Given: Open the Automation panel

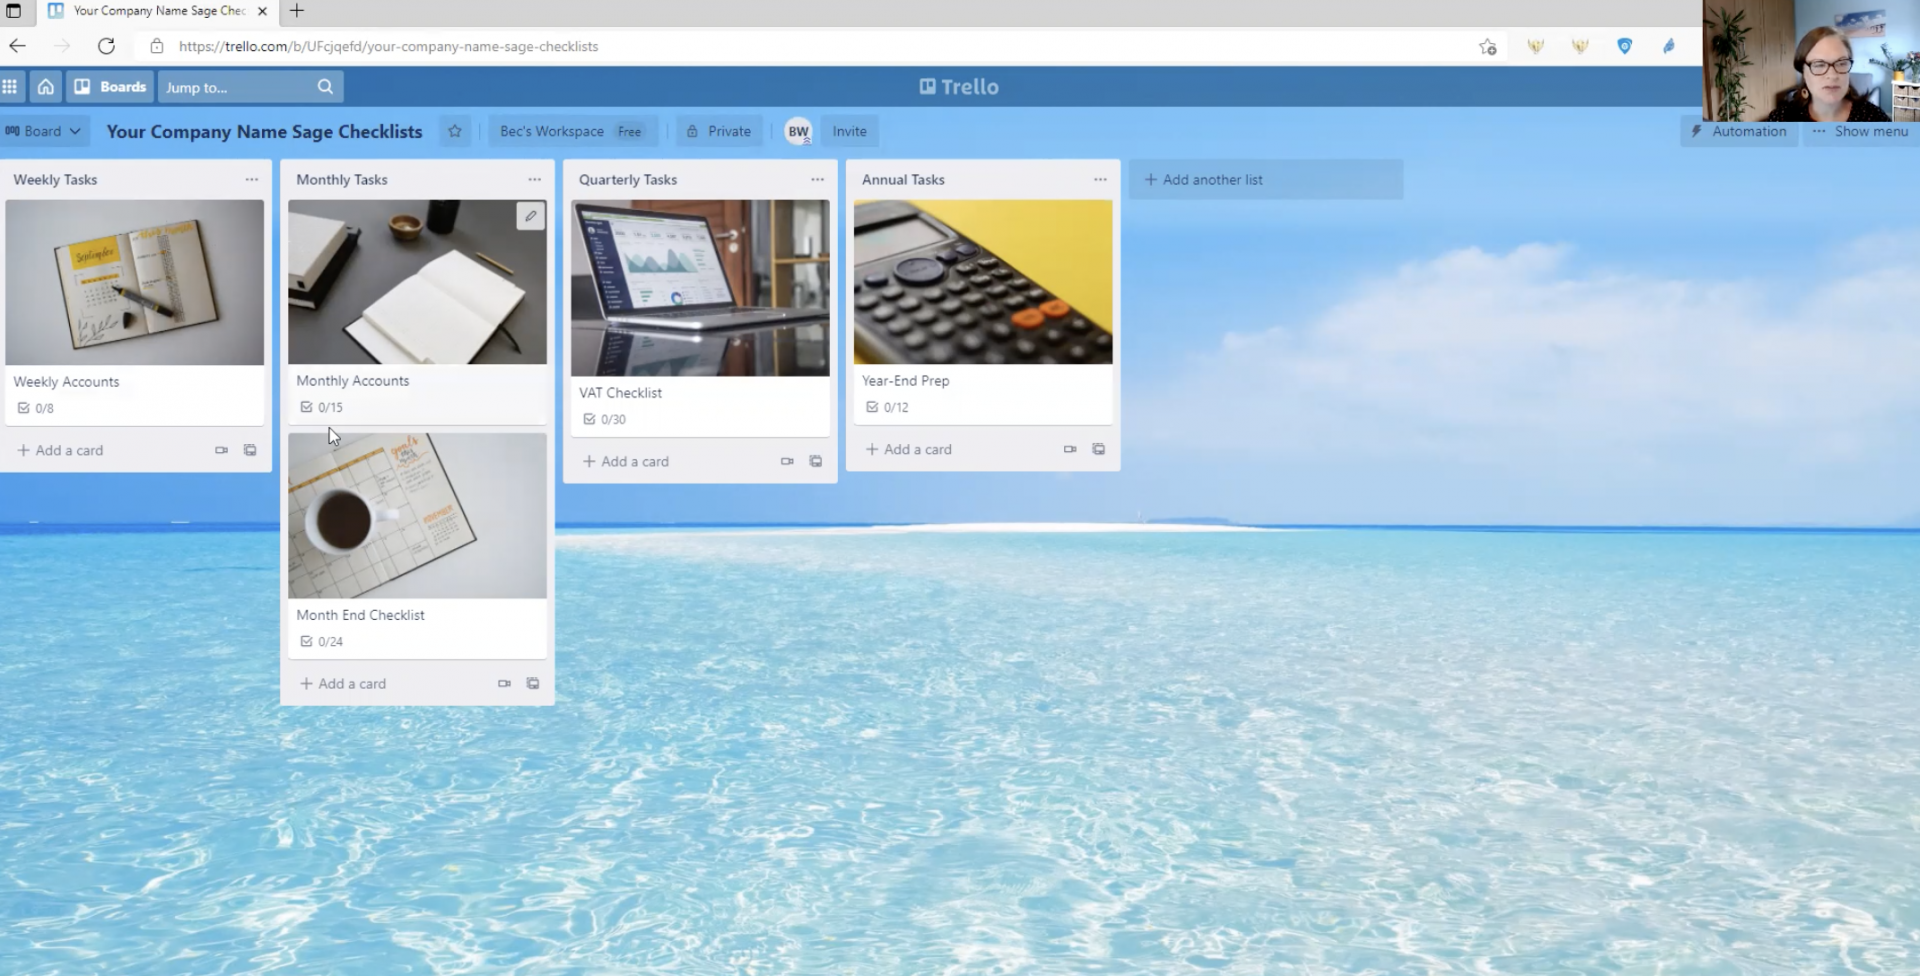Looking at the screenshot, I should coord(1738,131).
